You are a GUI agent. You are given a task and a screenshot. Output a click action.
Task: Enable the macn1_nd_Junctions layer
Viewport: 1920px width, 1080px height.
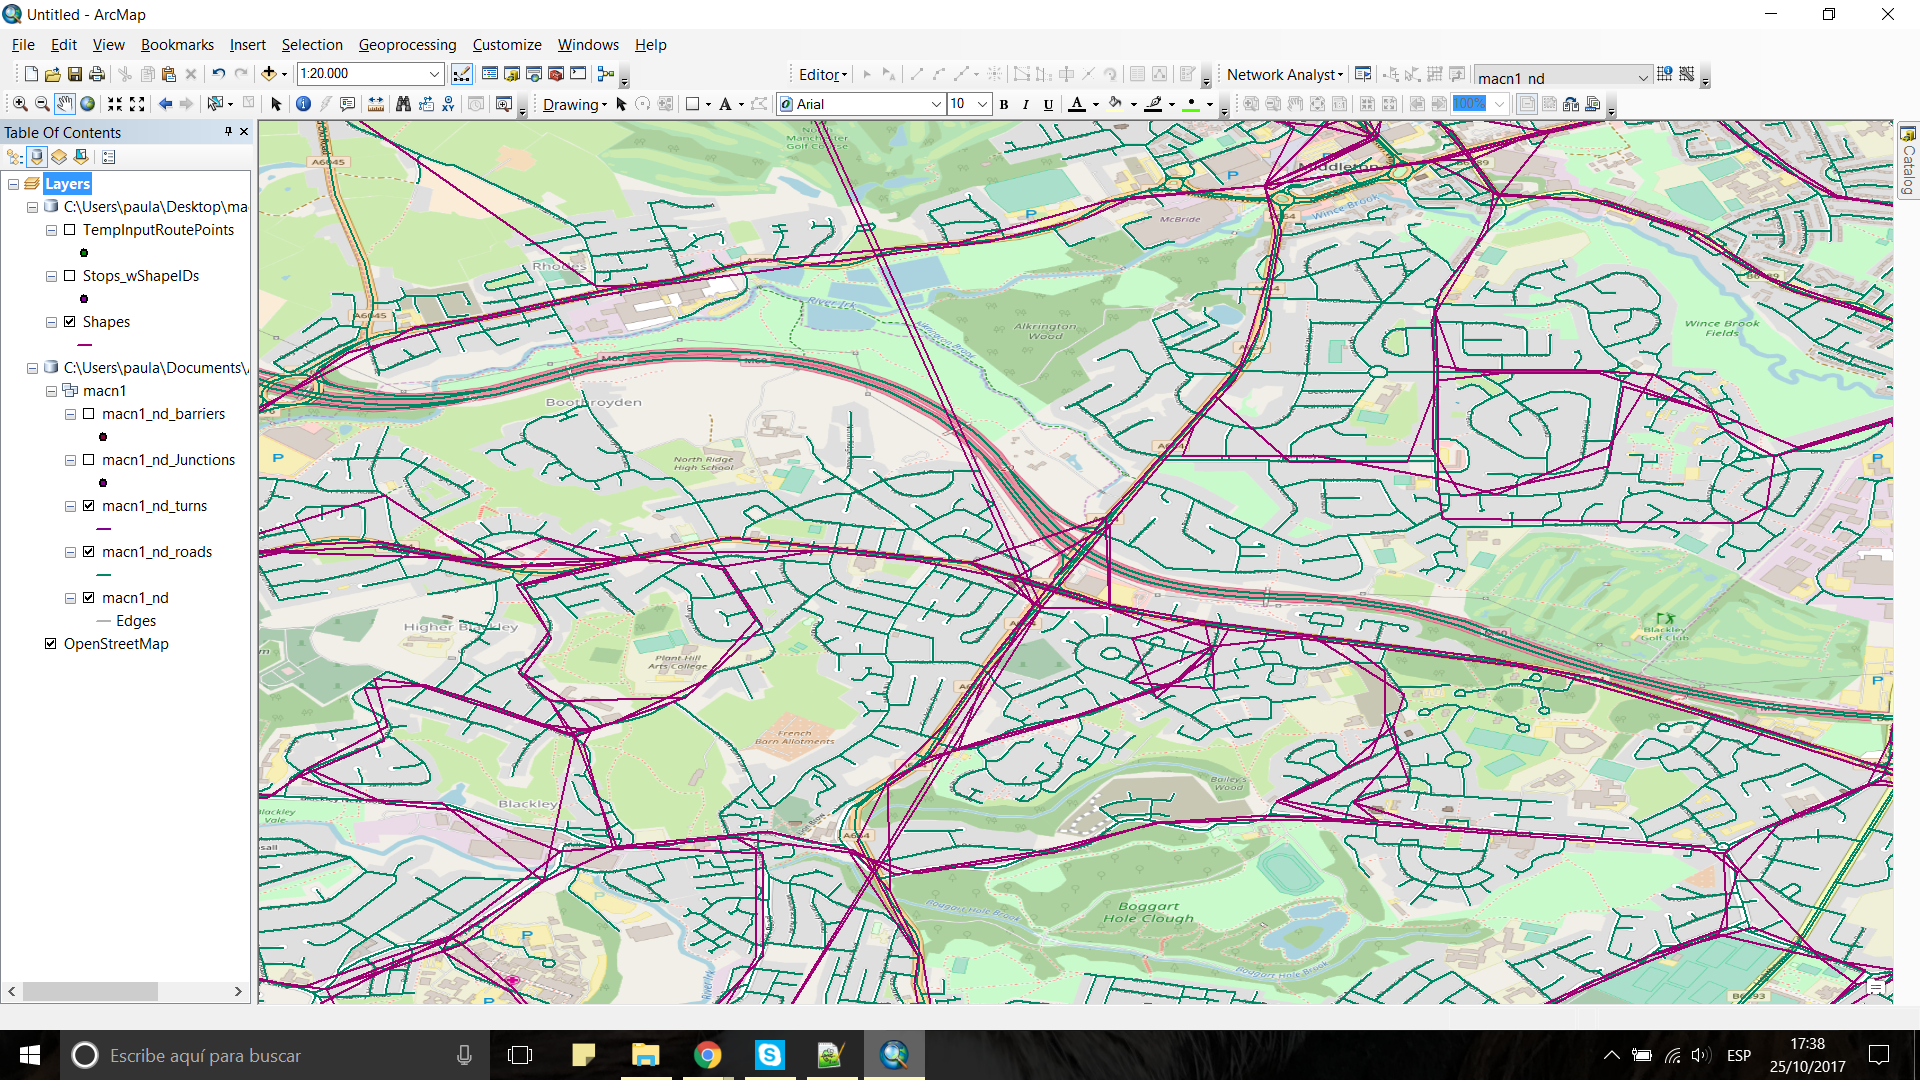(89, 460)
